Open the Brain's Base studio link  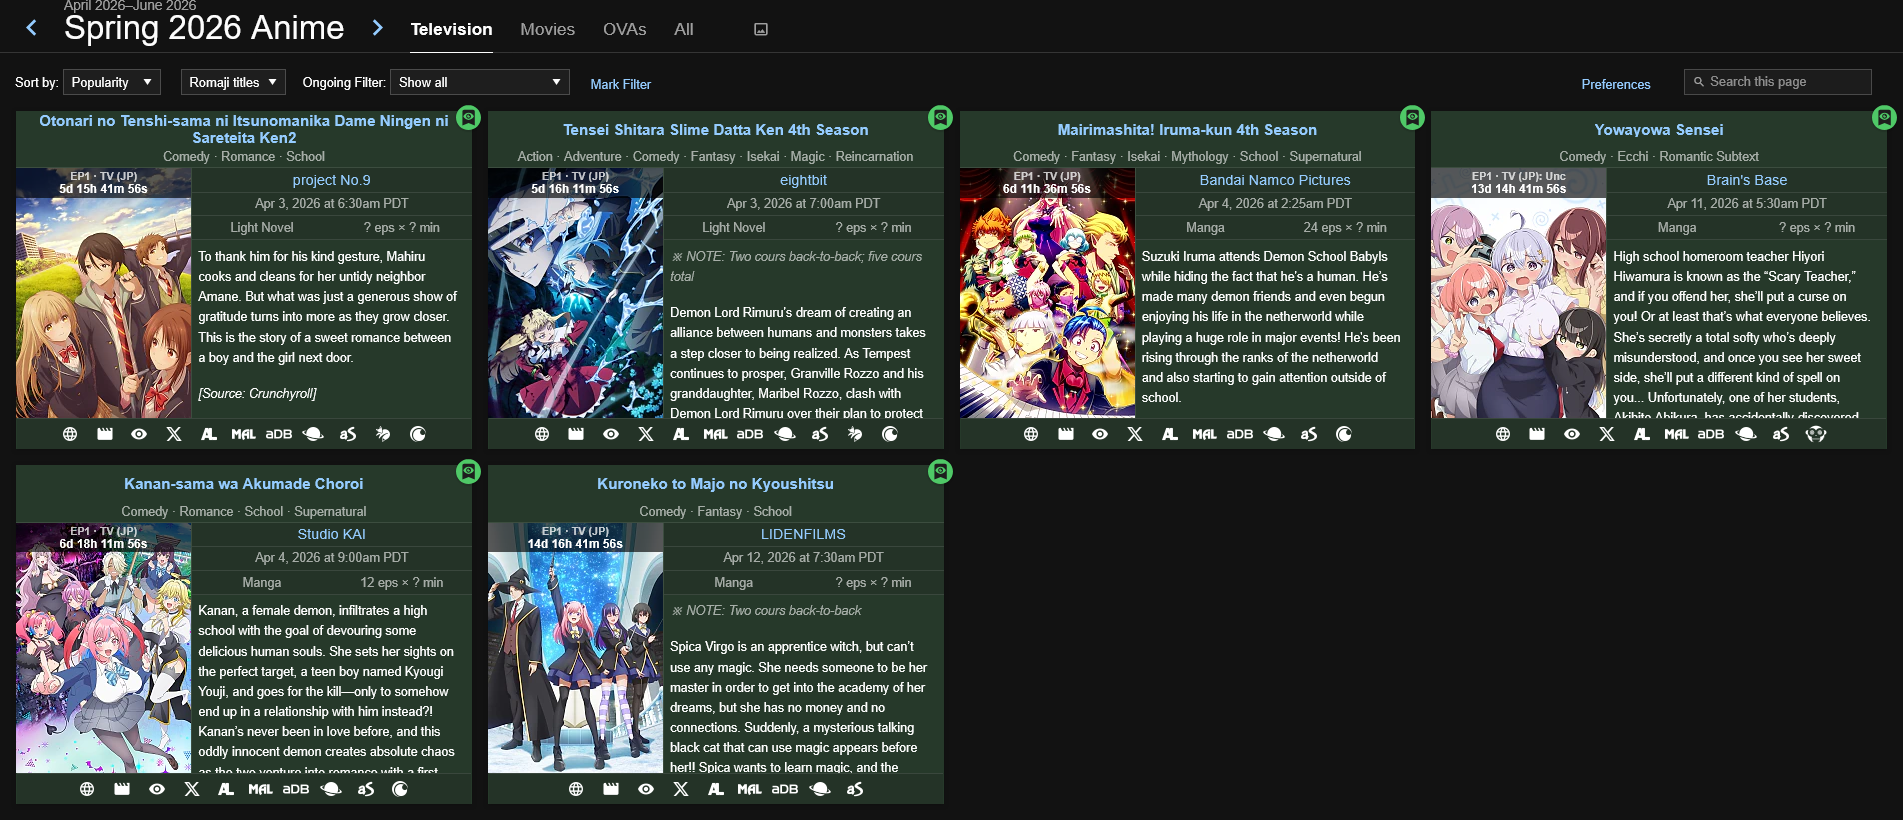click(1746, 180)
